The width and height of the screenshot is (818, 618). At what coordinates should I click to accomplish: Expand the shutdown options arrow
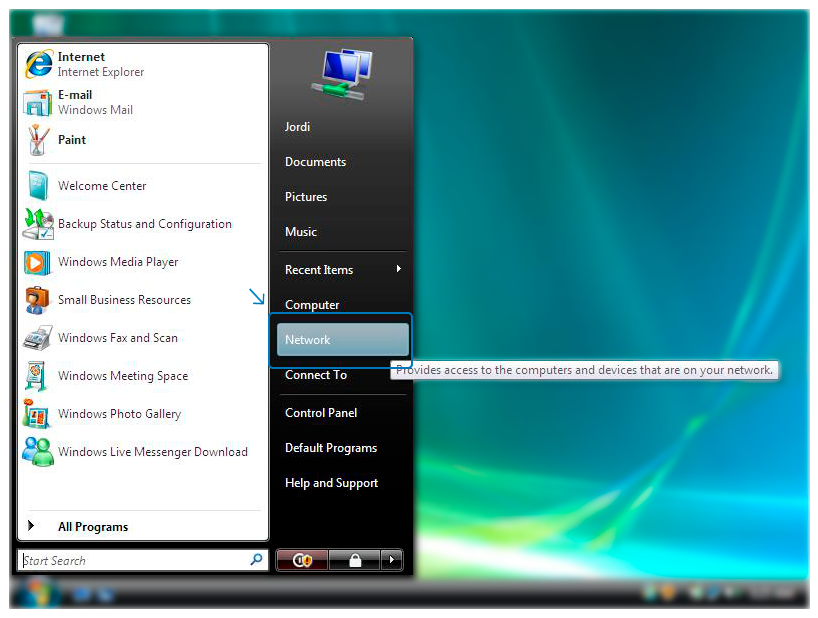click(x=392, y=561)
